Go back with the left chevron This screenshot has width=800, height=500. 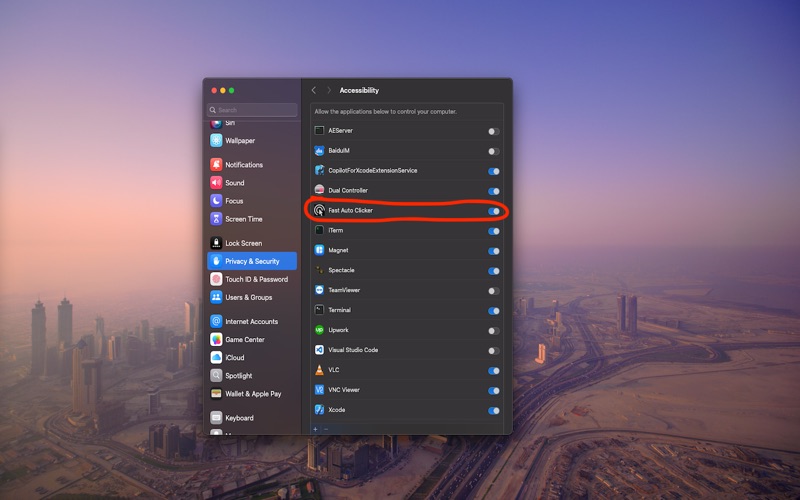click(x=314, y=90)
